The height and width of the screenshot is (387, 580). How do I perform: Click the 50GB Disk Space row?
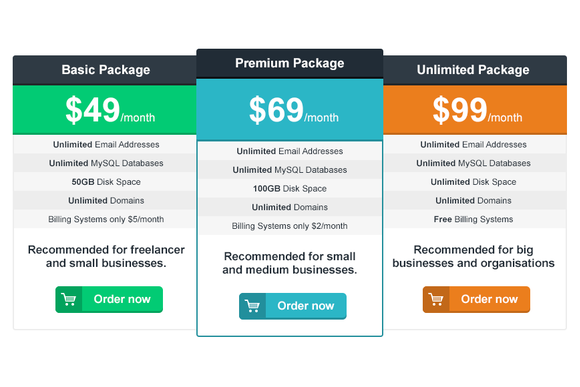coord(106,182)
